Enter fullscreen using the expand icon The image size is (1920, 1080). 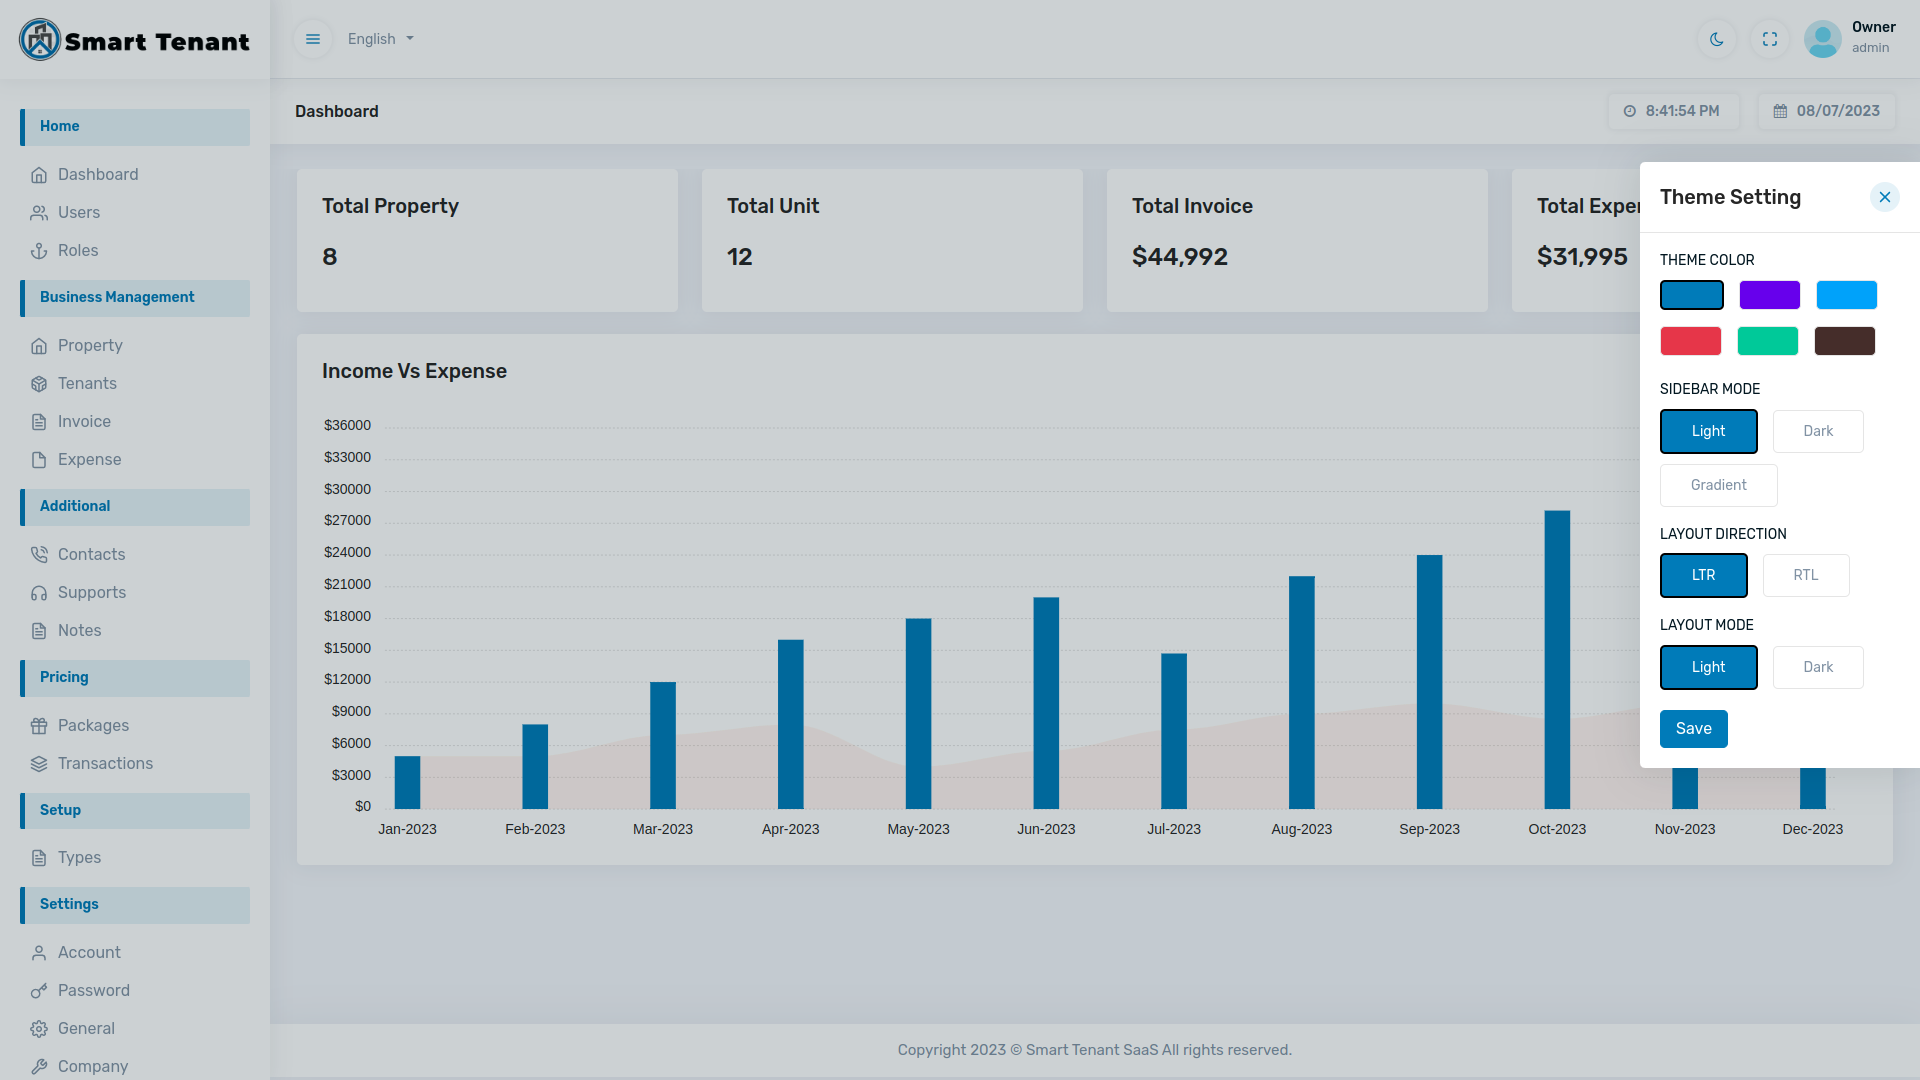(x=1770, y=39)
